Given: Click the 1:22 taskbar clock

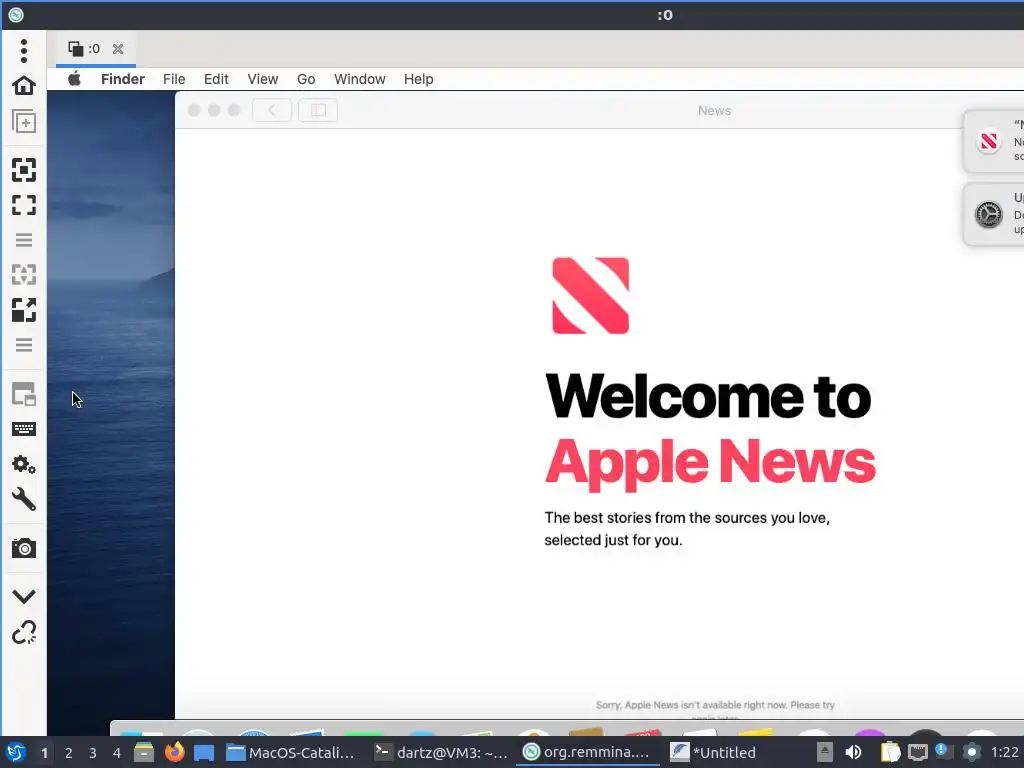Looking at the screenshot, I should coord(1005,752).
